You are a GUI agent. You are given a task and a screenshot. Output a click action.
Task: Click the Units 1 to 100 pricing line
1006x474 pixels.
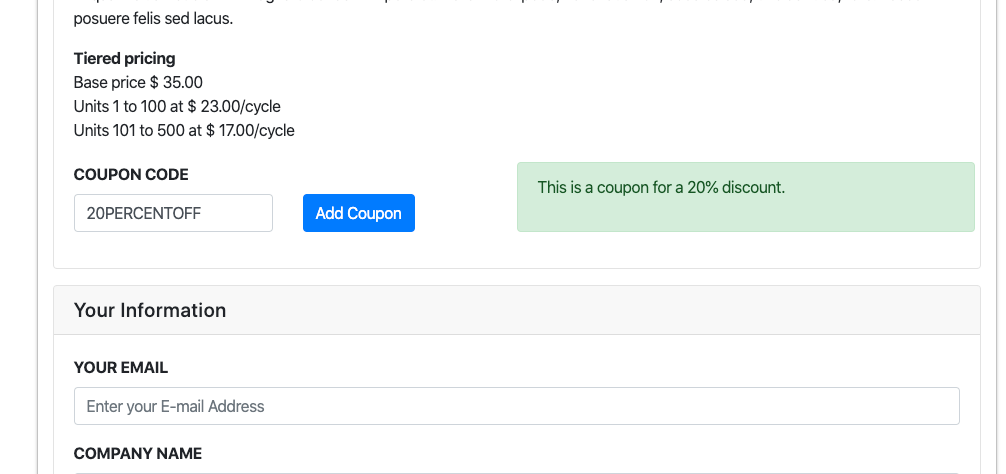click(x=177, y=106)
